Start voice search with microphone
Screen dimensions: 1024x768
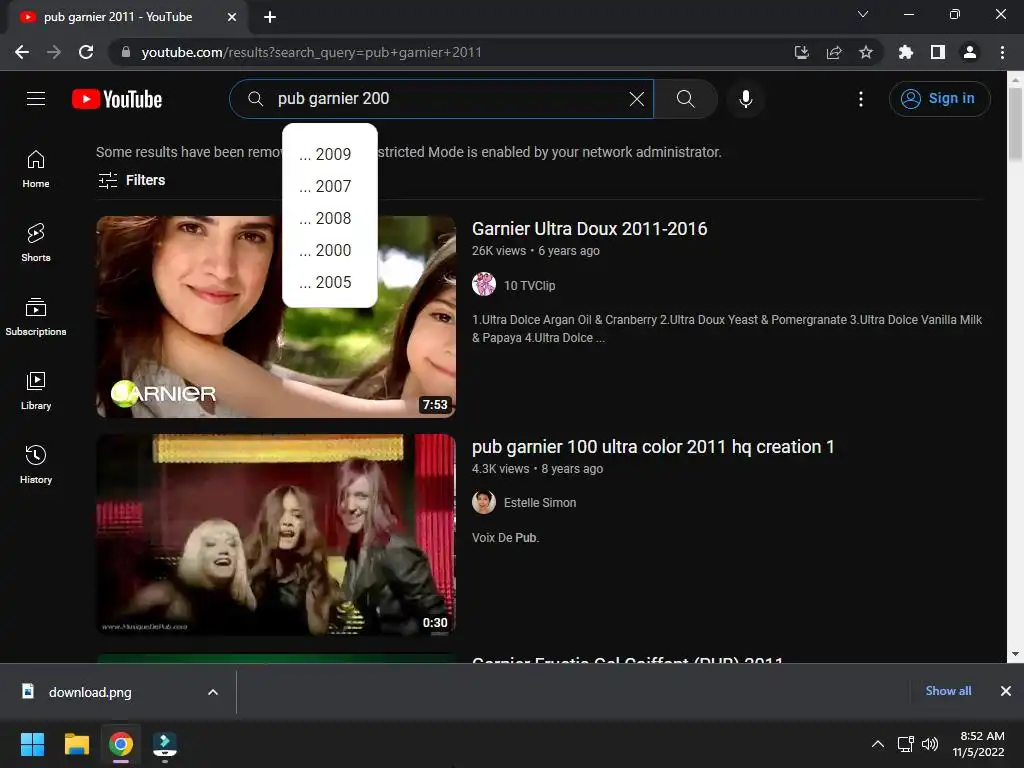(745, 99)
